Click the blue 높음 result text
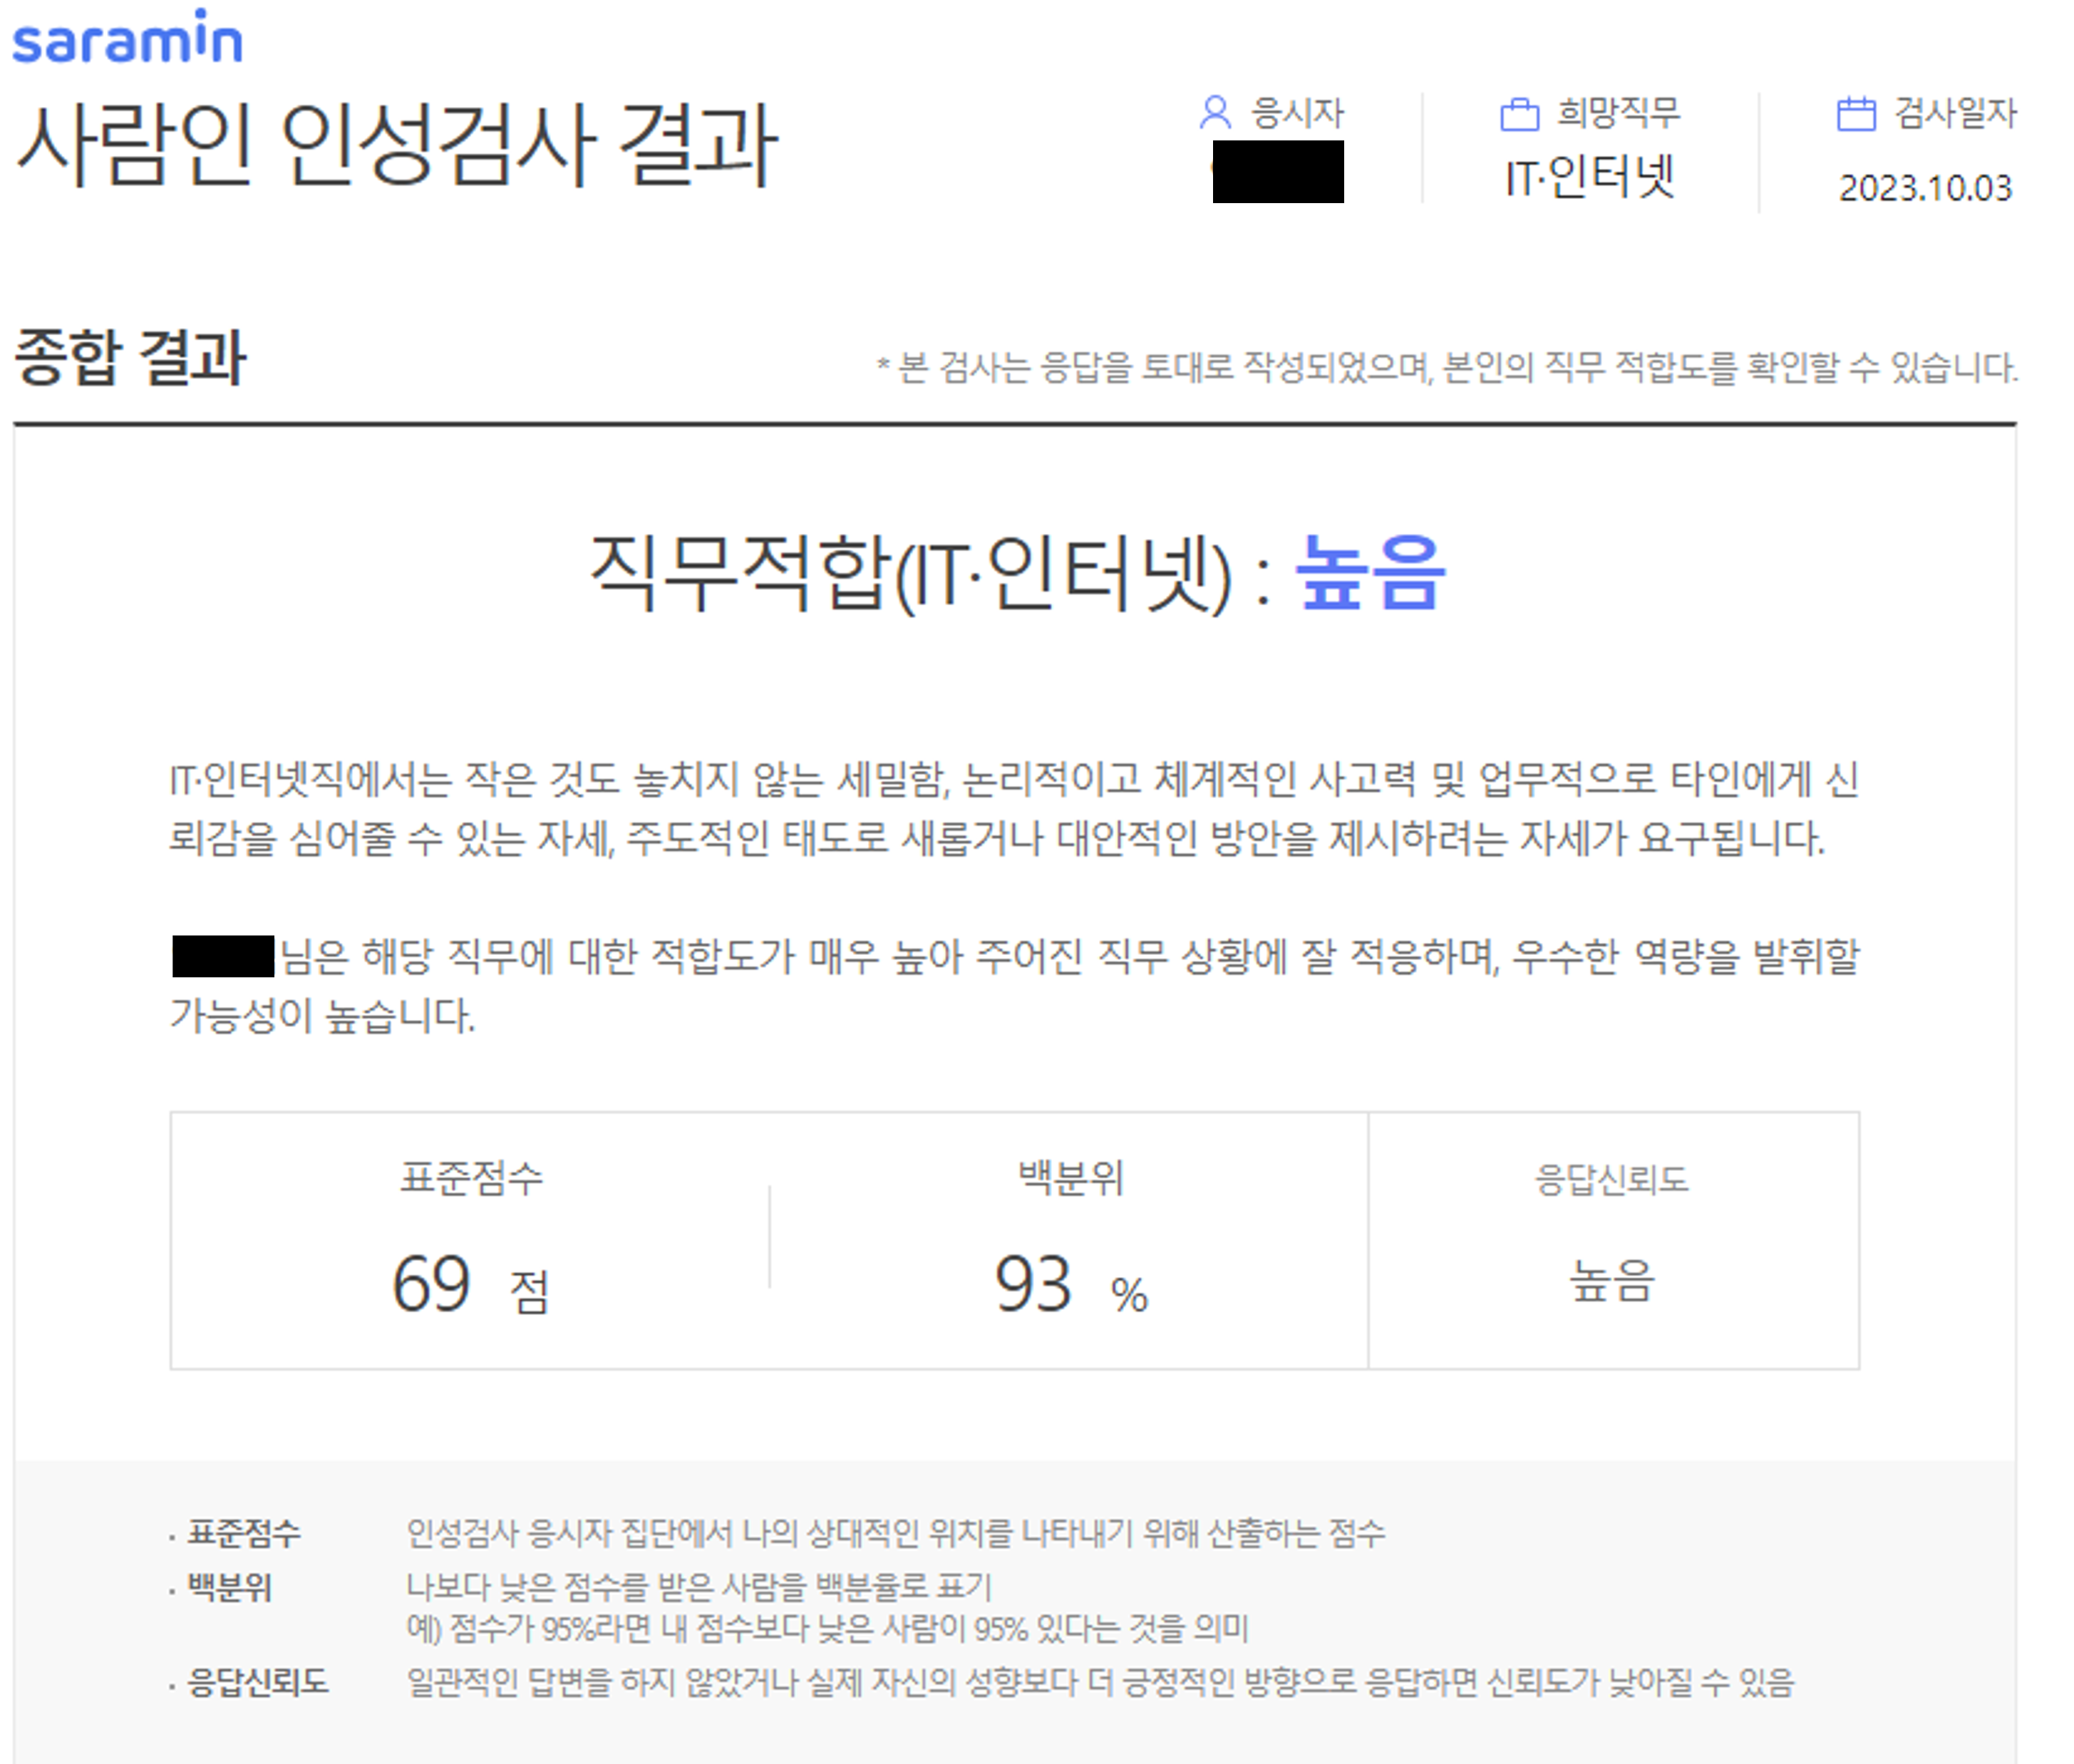Viewport: 2074px width, 1764px height. (1370, 572)
